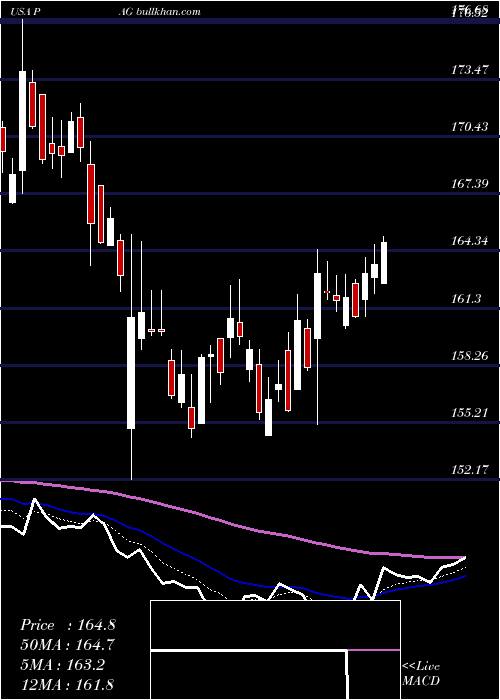Click the 170.43 price axis label

point(470,127)
